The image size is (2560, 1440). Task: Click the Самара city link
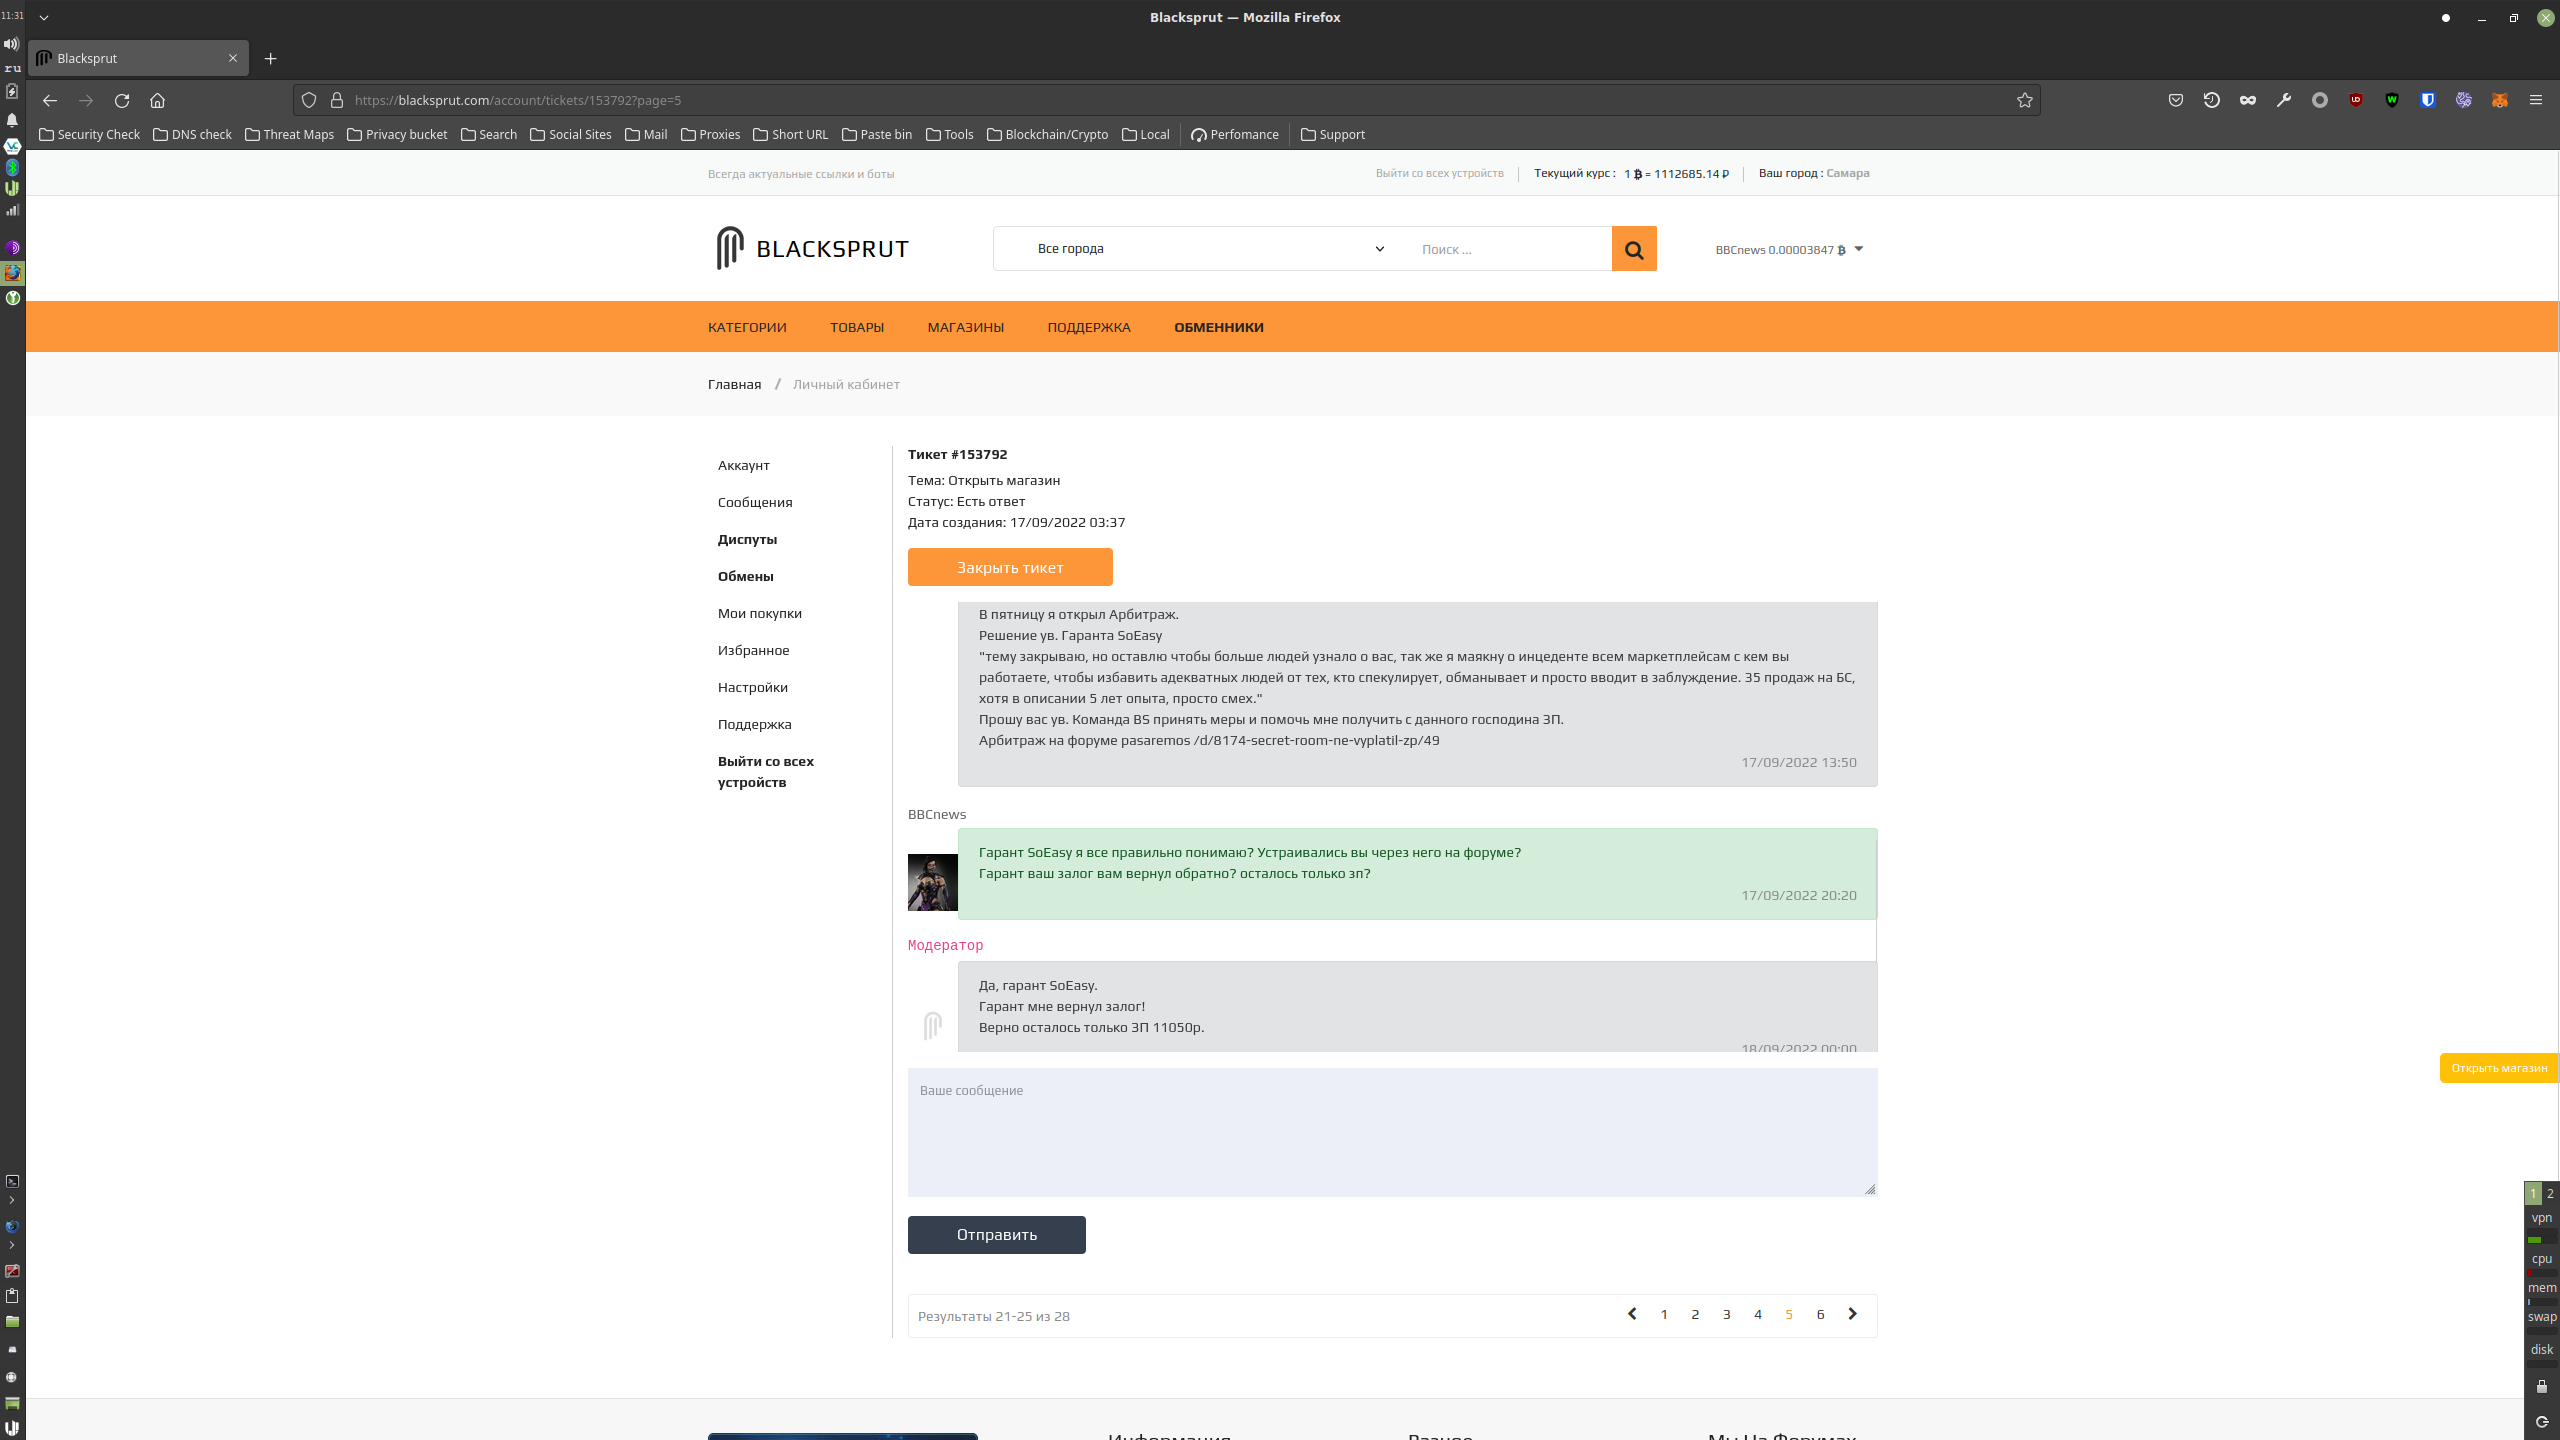click(1848, 173)
